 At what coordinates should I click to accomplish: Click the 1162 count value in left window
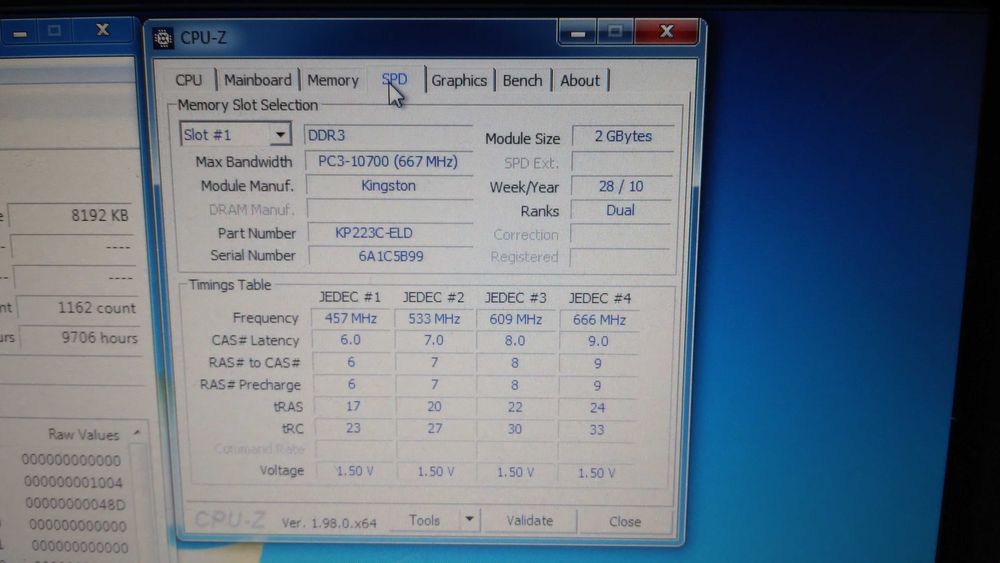[x=79, y=308]
